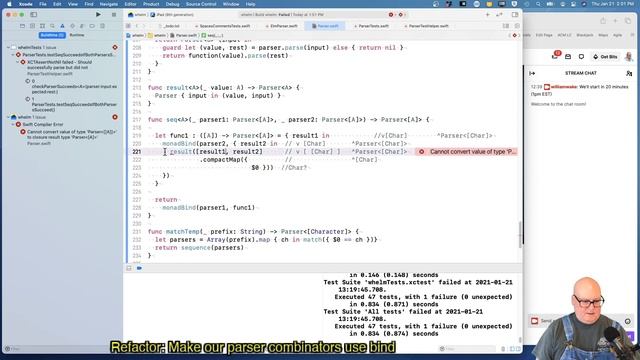Open the Source Control navigator icon
The height and width of the screenshot is (360, 640).
point(32,26)
